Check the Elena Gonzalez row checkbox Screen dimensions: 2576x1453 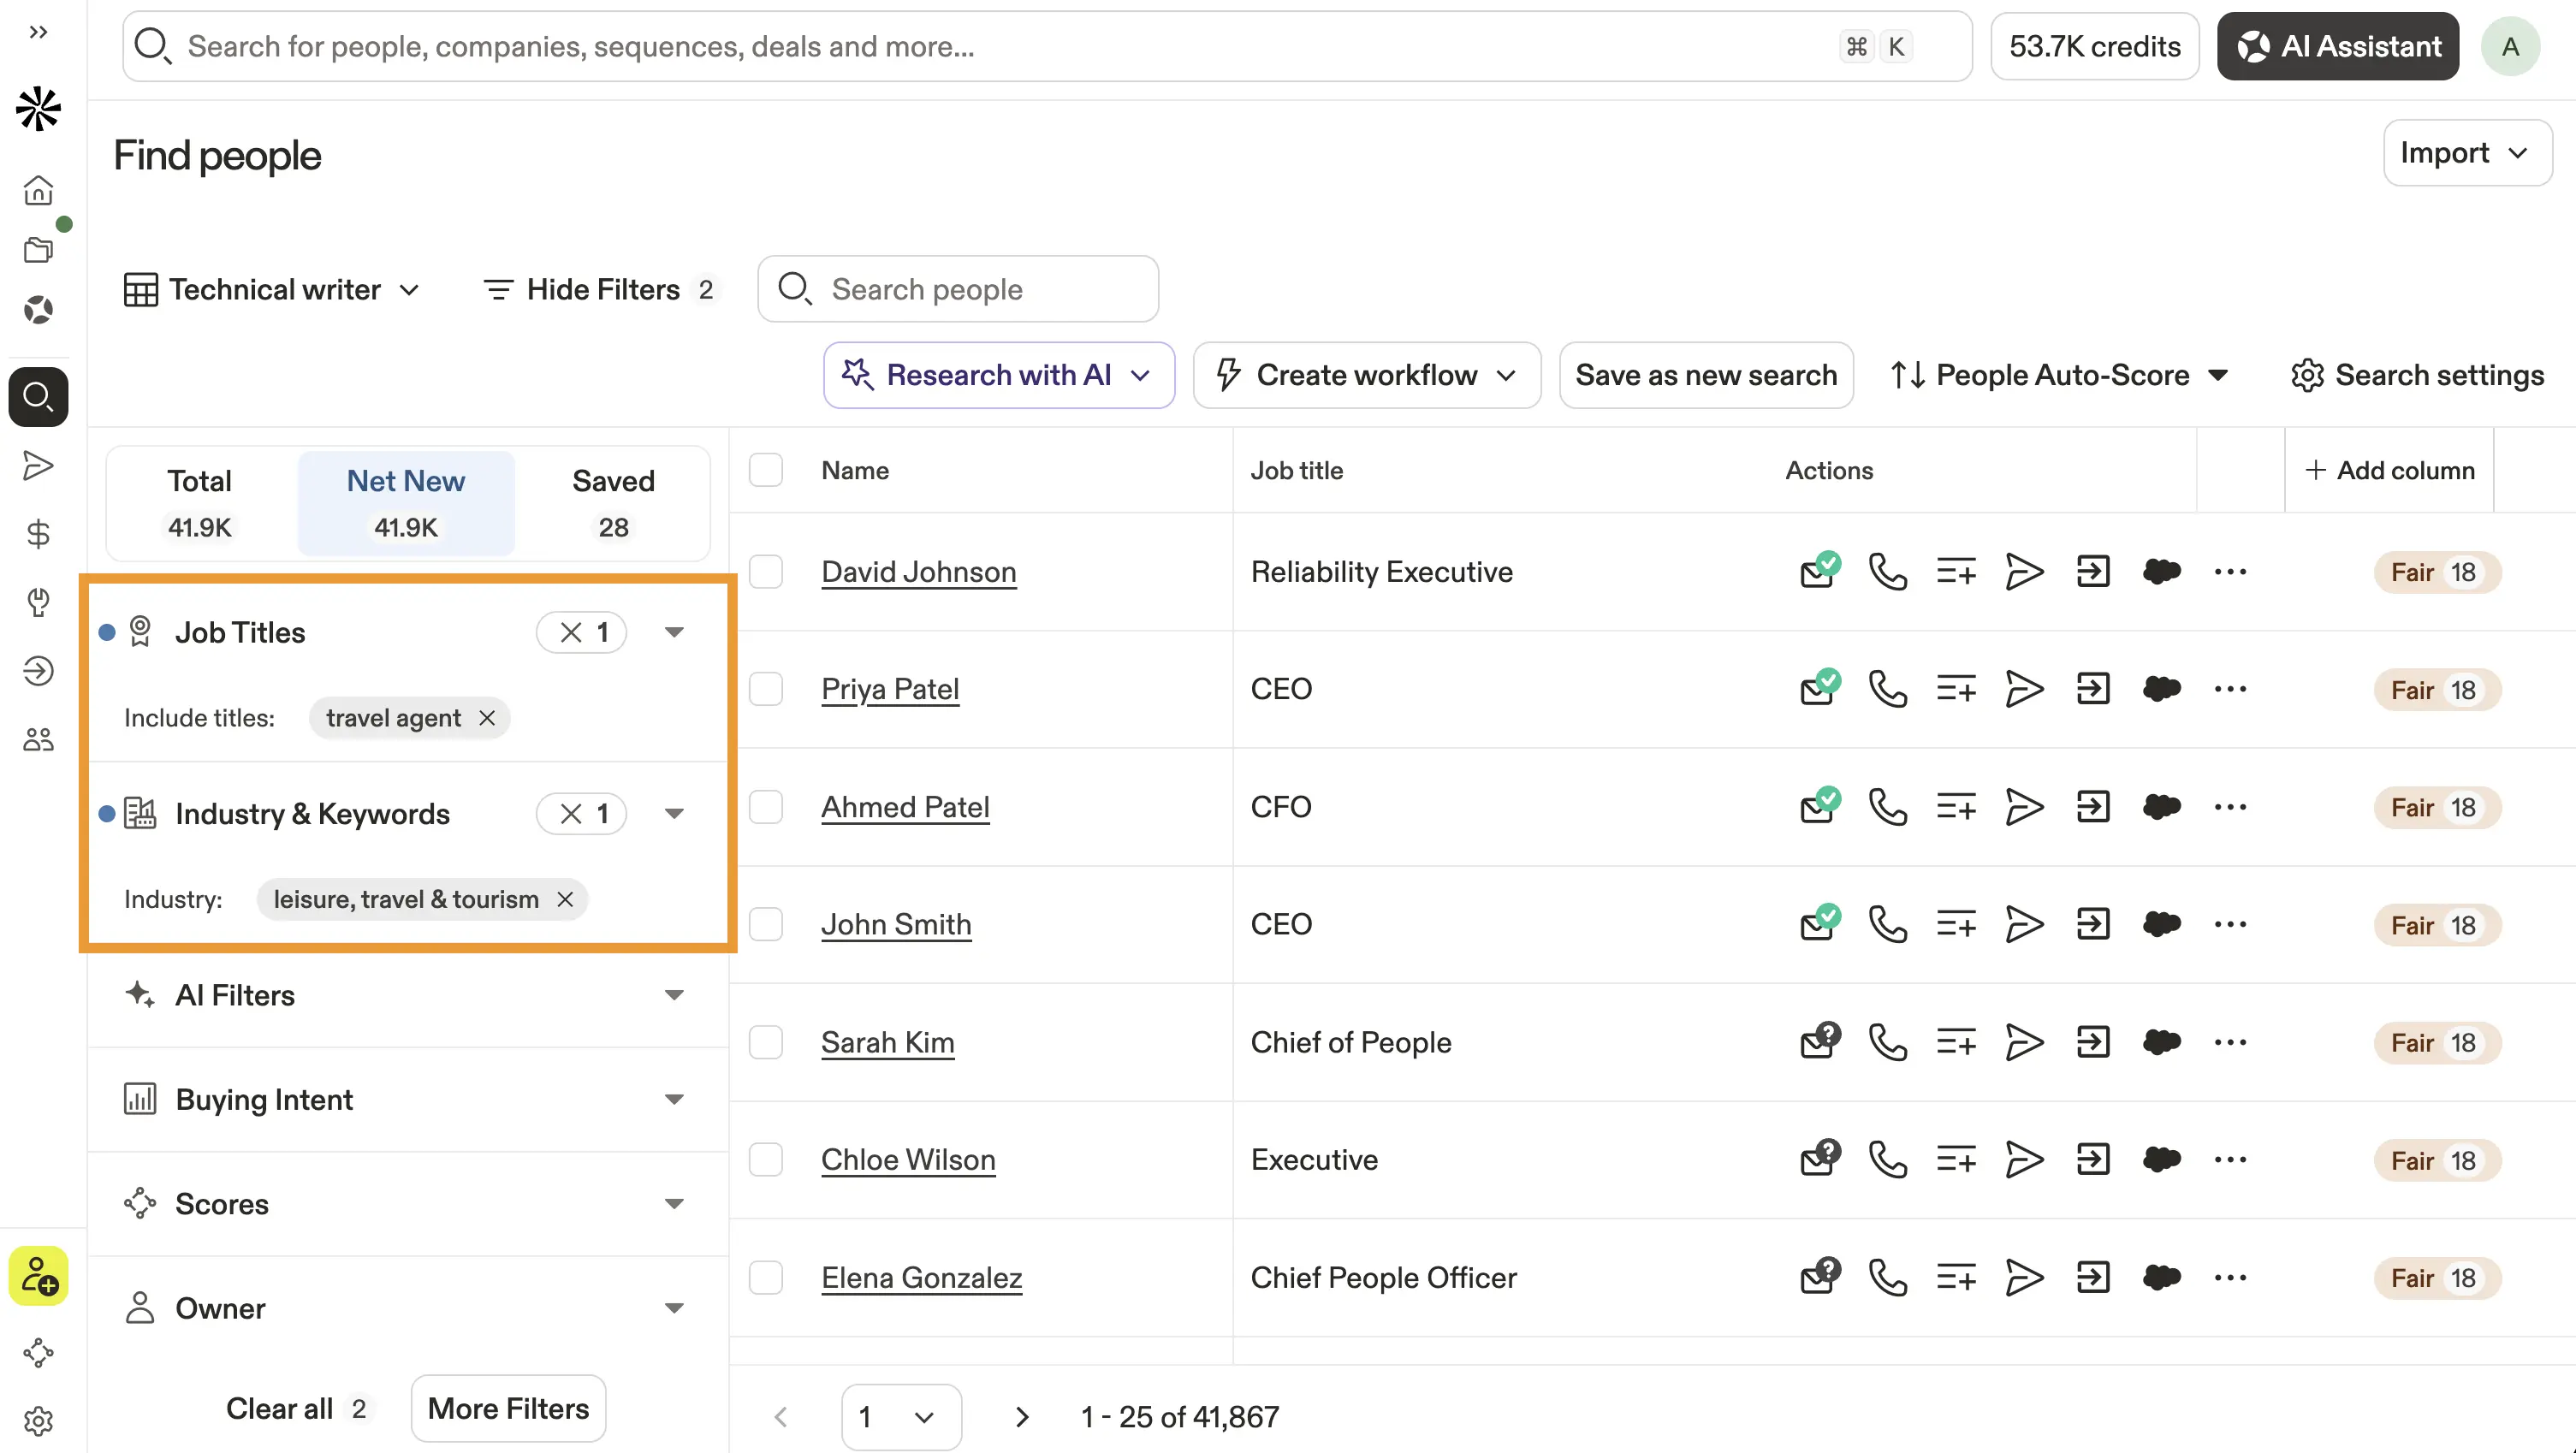pos(766,1278)
